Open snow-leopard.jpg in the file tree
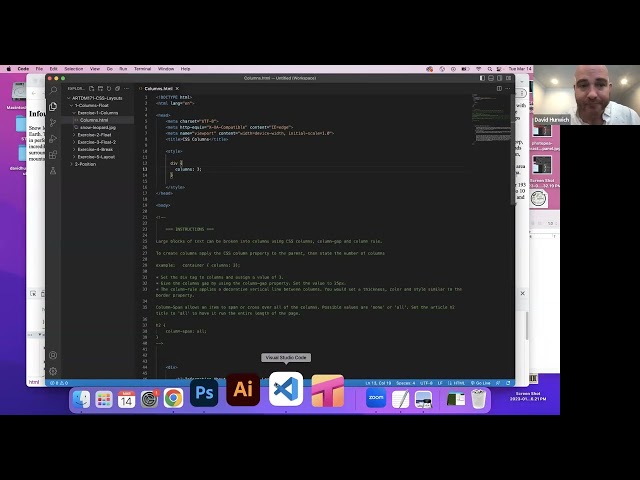 [x=98, y=127]
